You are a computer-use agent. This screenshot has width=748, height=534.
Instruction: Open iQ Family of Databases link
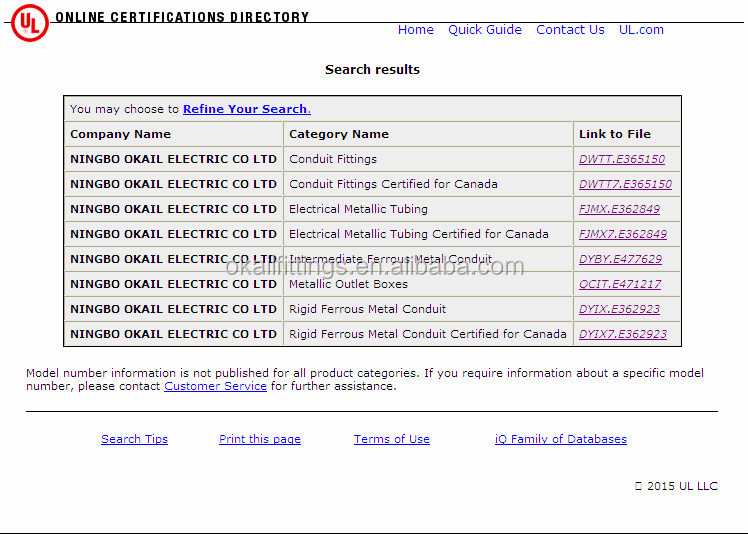[x=561, y=439]
